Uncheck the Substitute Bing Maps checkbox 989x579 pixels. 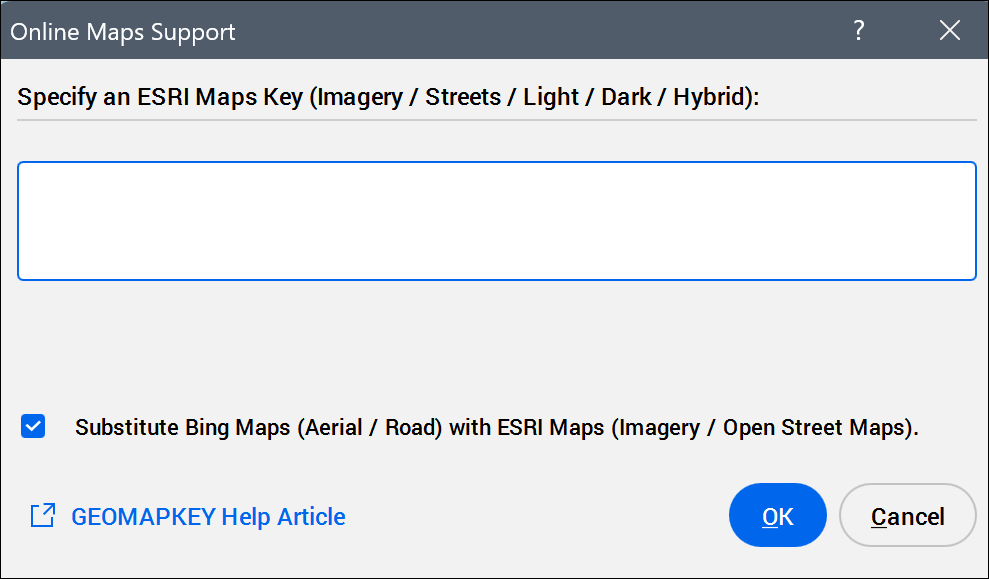33,427
